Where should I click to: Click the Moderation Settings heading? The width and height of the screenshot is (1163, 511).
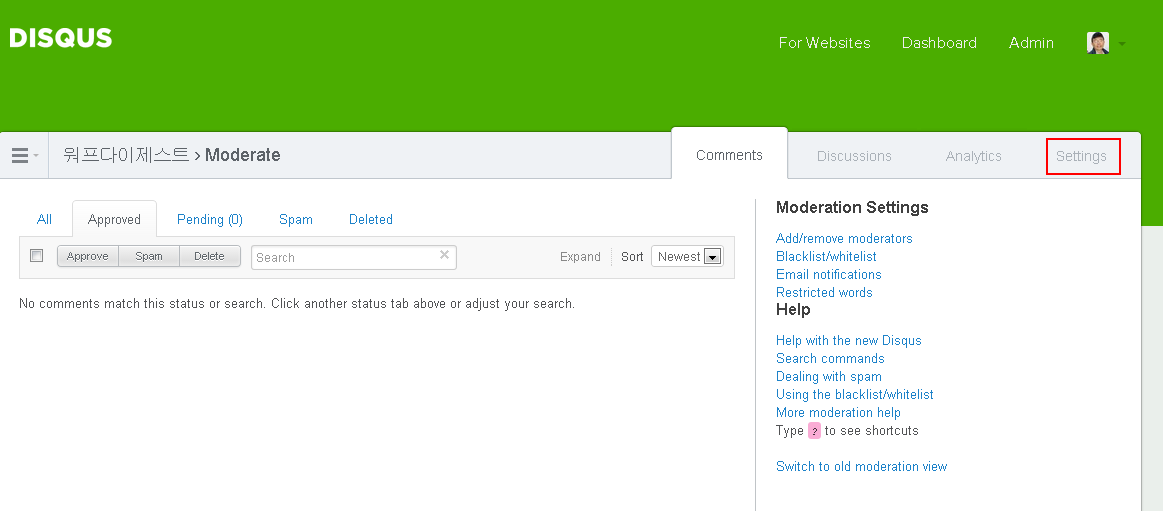pos(852,208)
